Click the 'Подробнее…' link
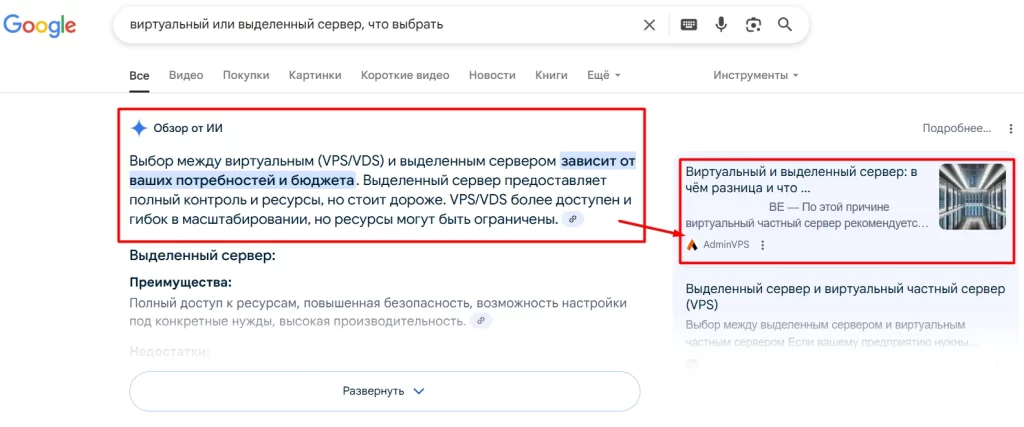Image resolution: width=1024 pixels, height=427 pixels. tap(957, 128)
